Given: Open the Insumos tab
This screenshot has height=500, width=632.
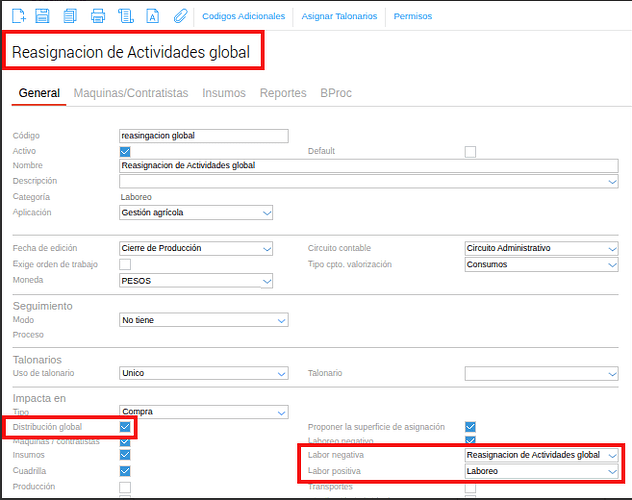Looking at the screenshot, I should tap(224, 93).
